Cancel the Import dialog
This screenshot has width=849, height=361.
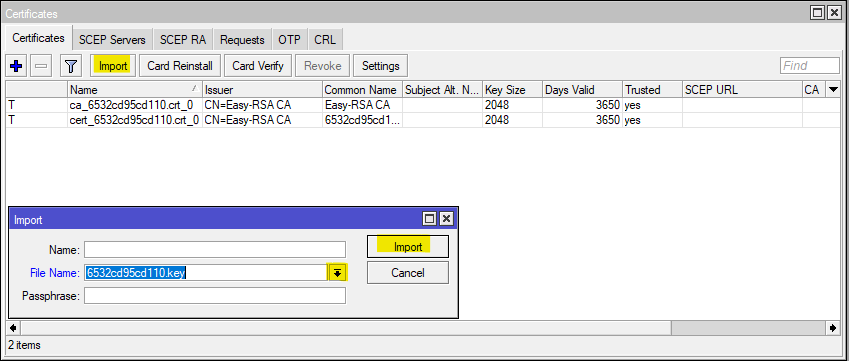coord(408,273)
